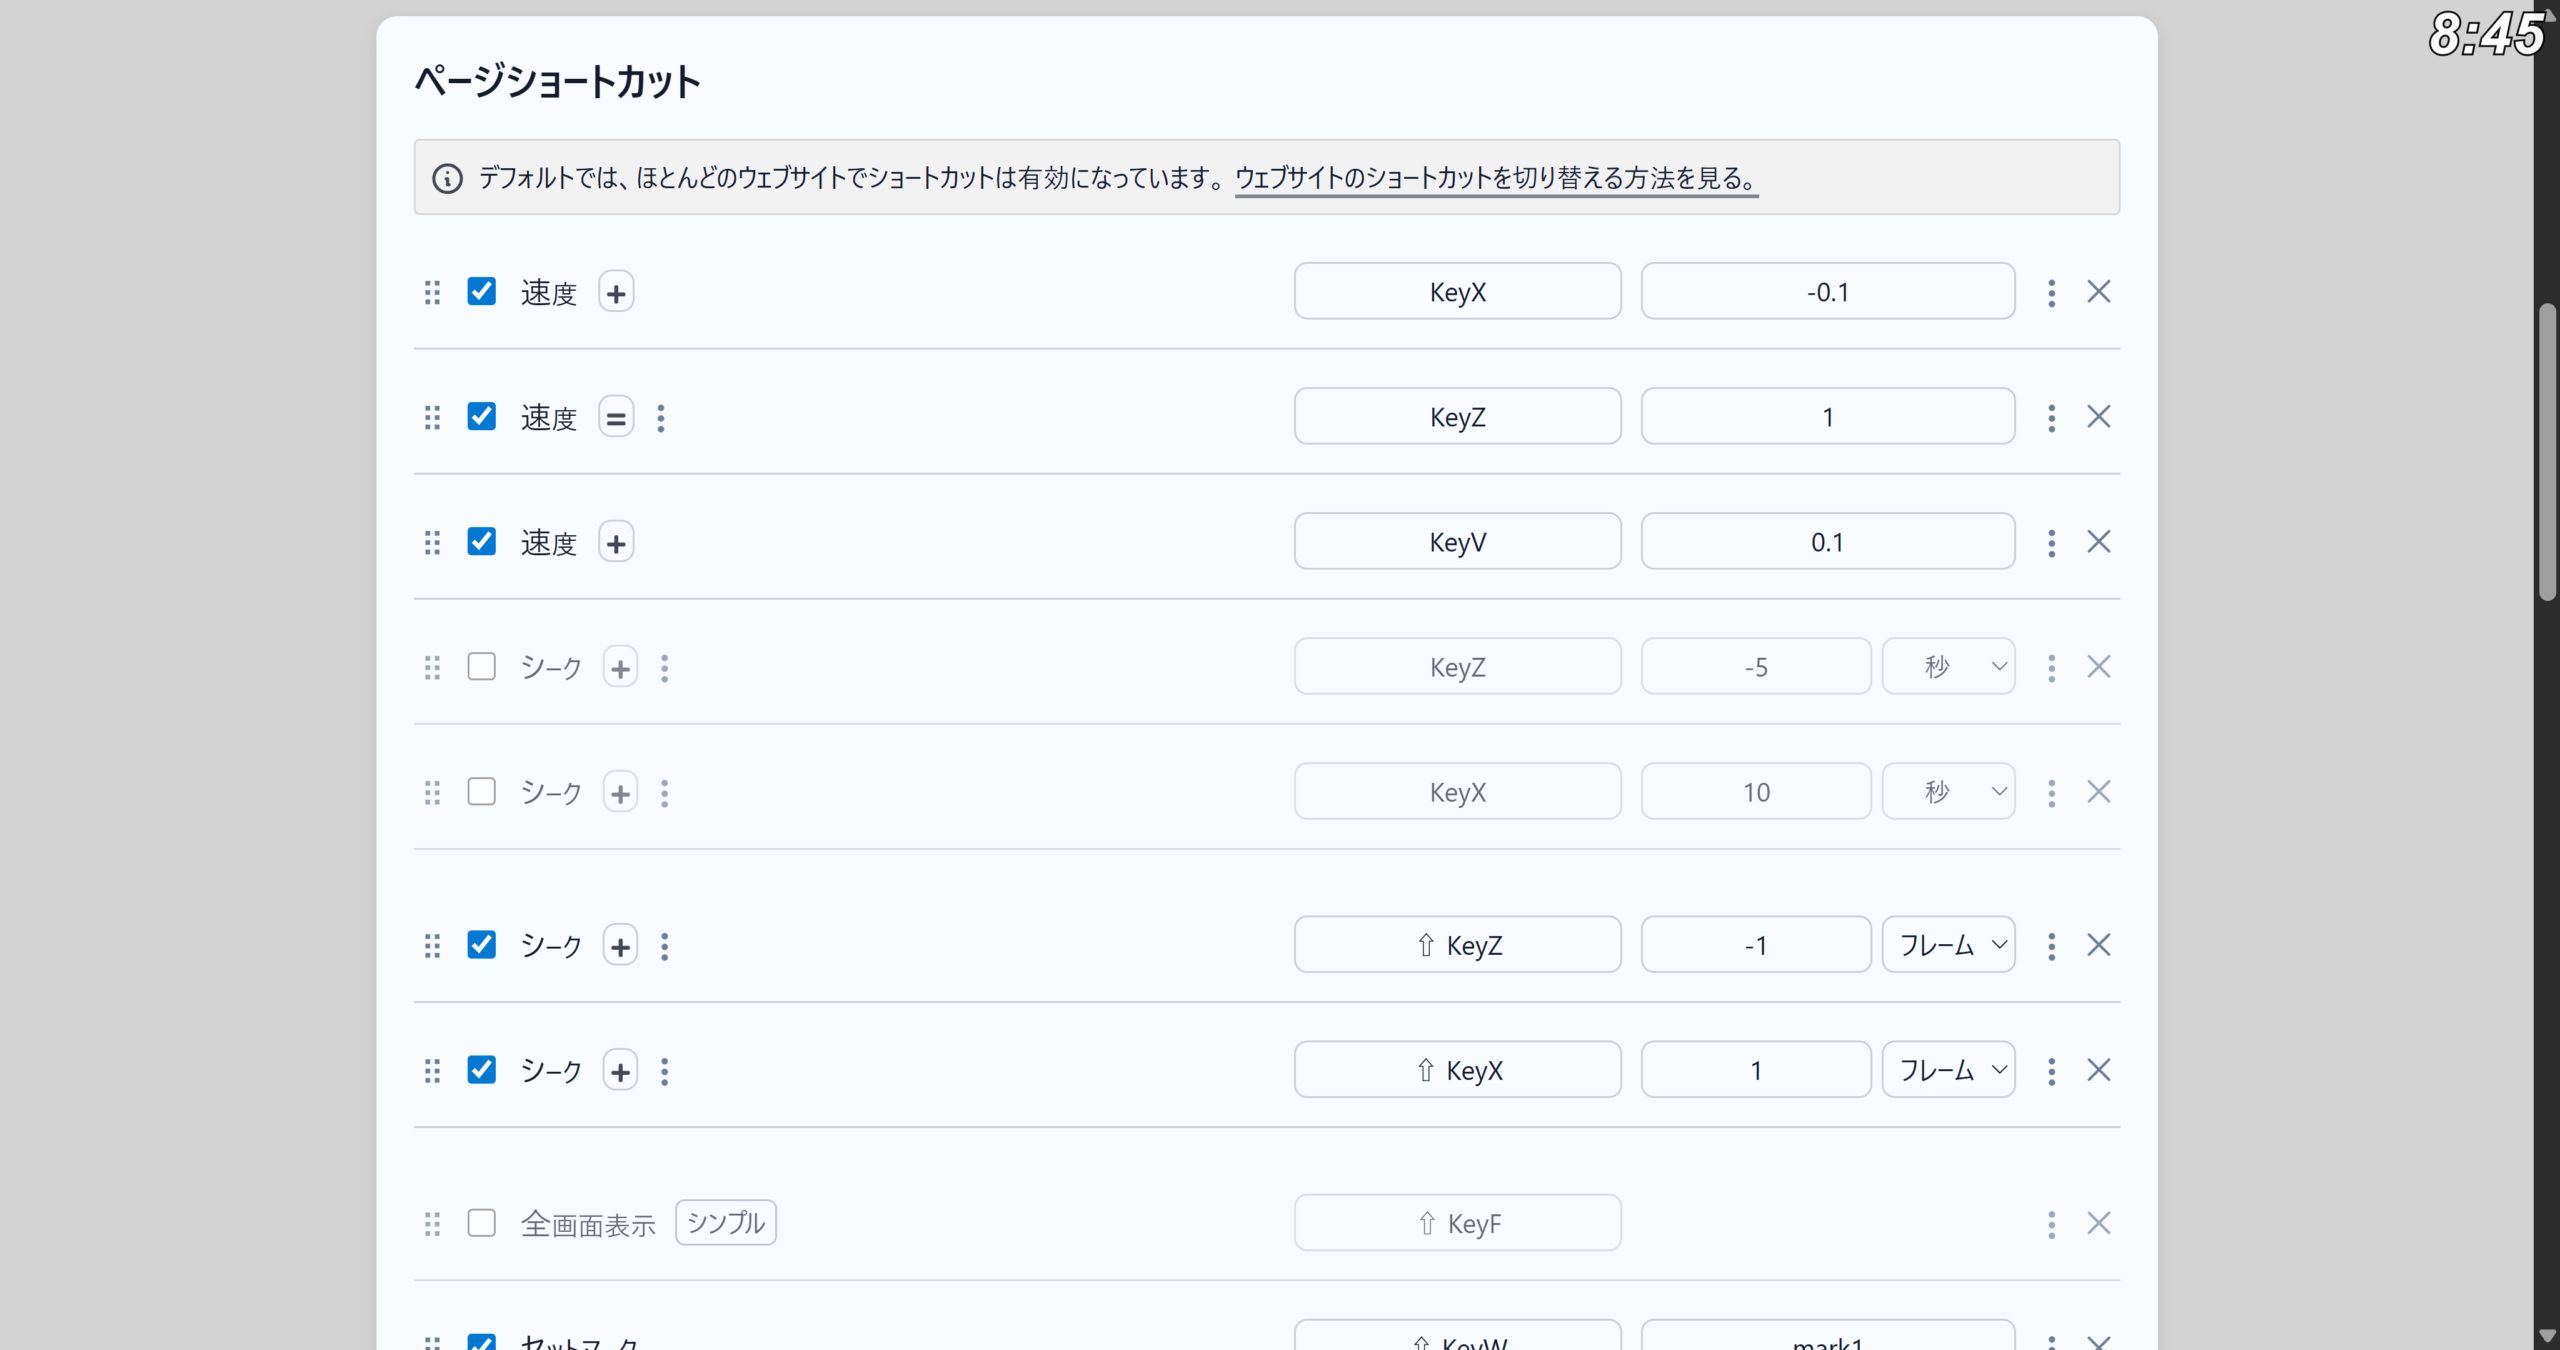2560x1350 pixels.
Task: Open three-dot menu at right of KeyX 速度 row
Action: point(2051,293)
